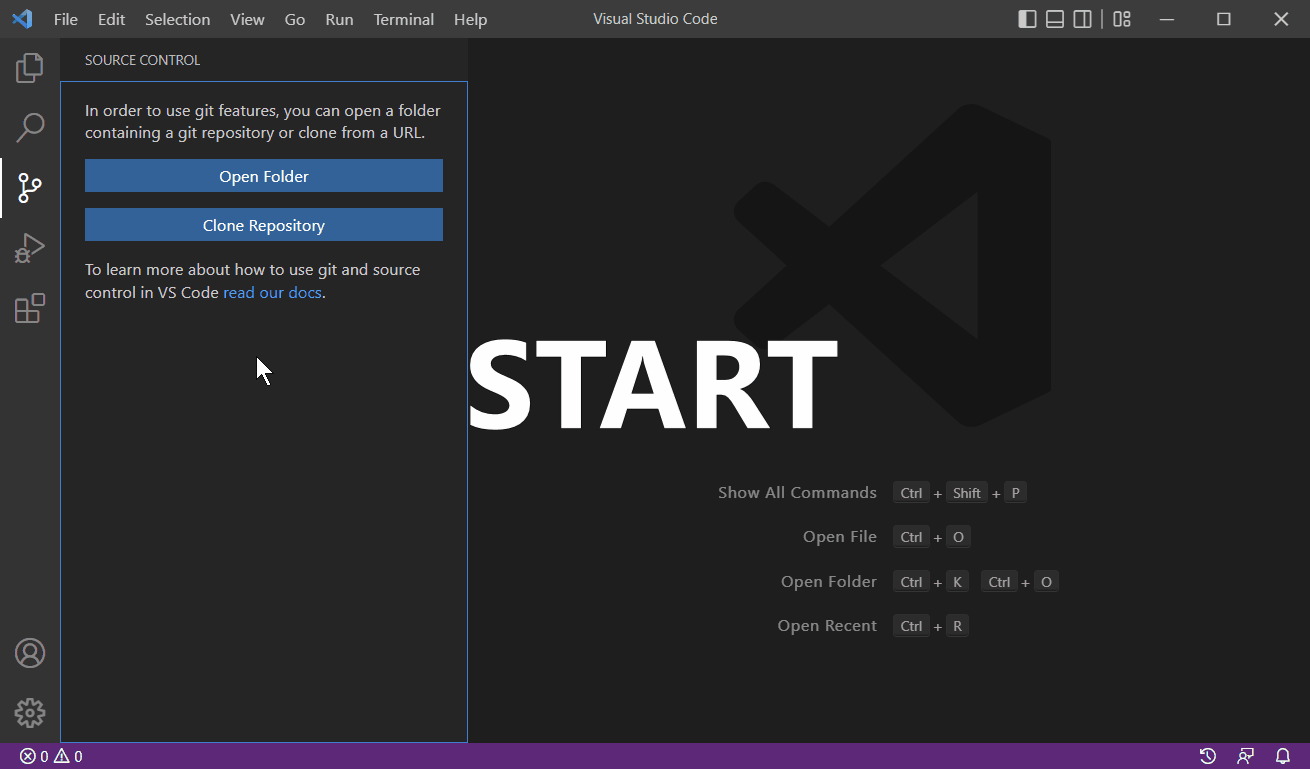Image resolution: width=1310 pixels, height=769 pixels.
Task: Toggle the primary side bar layout icon
Action: coord(1027,19)
